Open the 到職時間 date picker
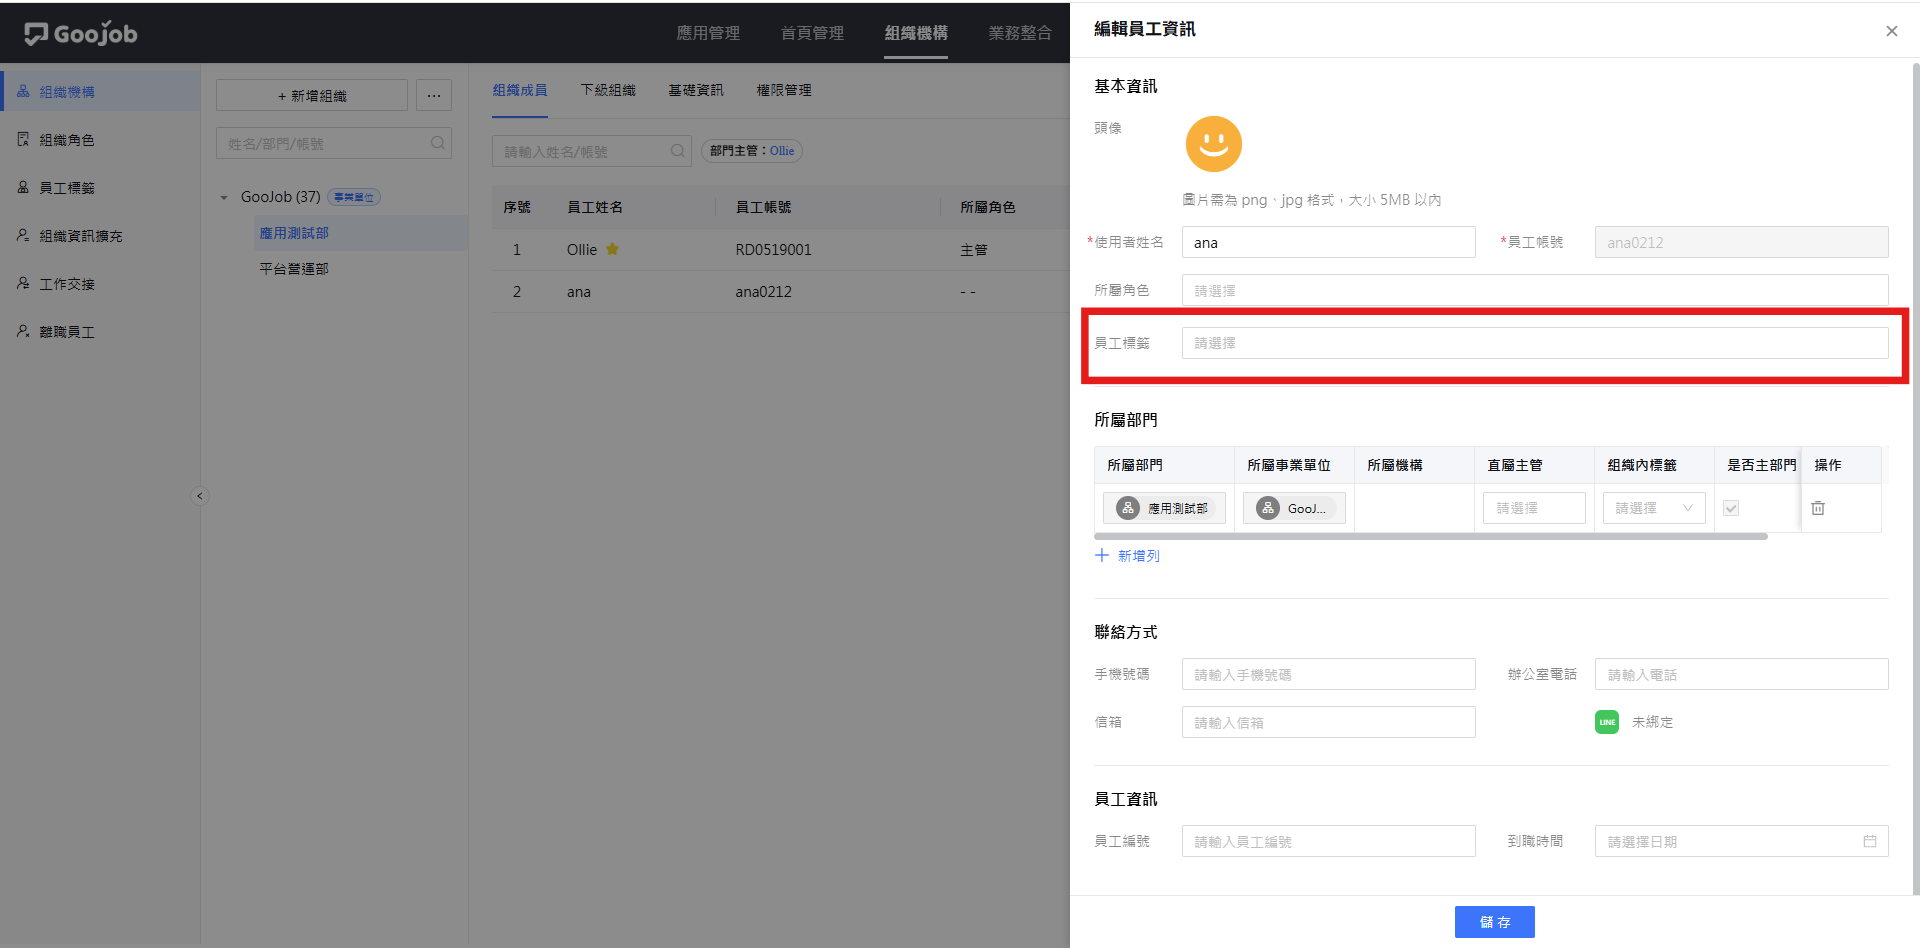Viewport: 1920px width, 948px height. coord(1741,841)
